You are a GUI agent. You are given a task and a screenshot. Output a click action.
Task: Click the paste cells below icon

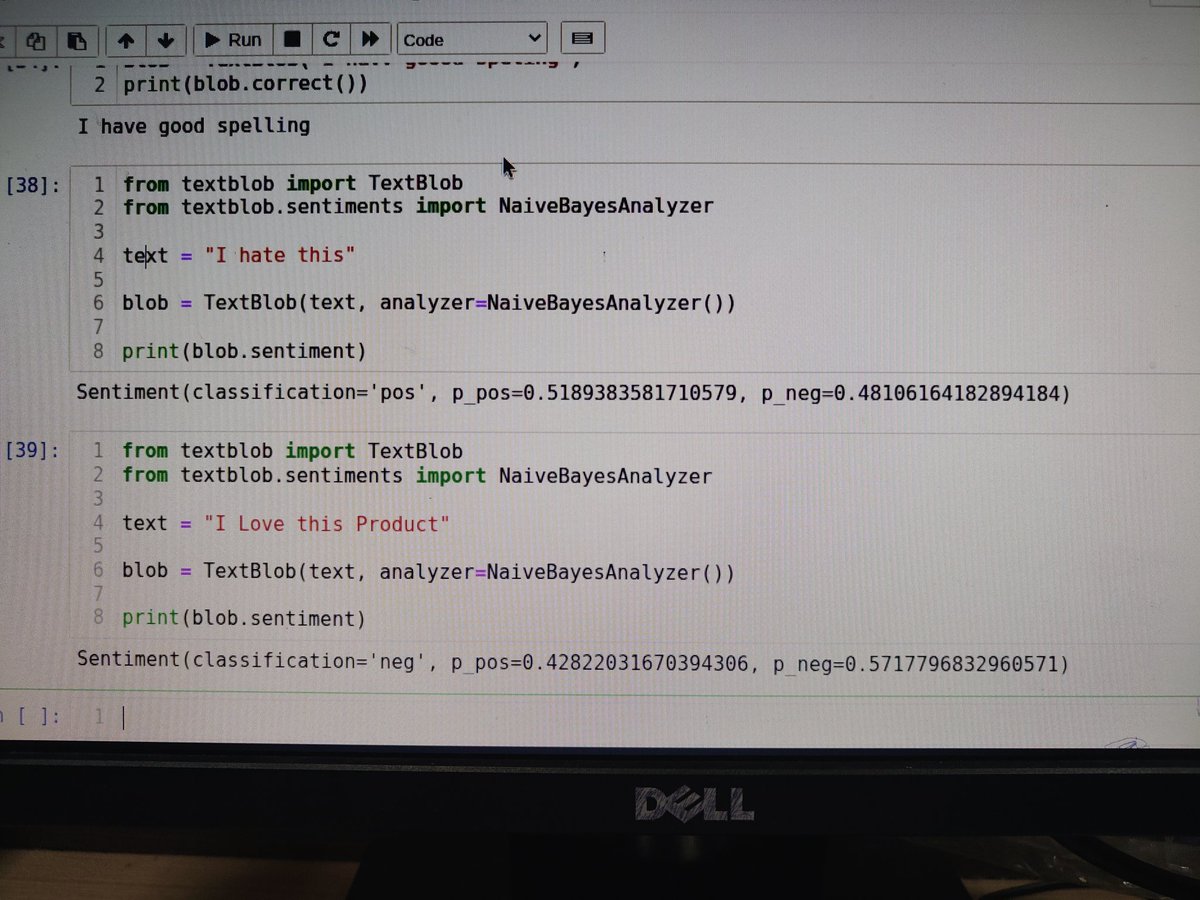click(x=76, y=40)
